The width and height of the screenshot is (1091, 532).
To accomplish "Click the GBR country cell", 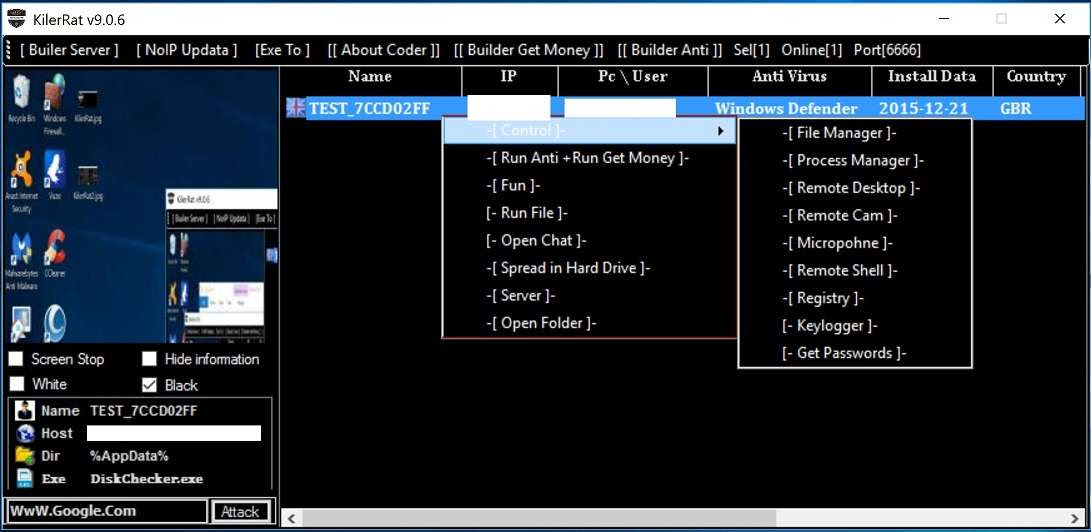I will point(1016,108).
